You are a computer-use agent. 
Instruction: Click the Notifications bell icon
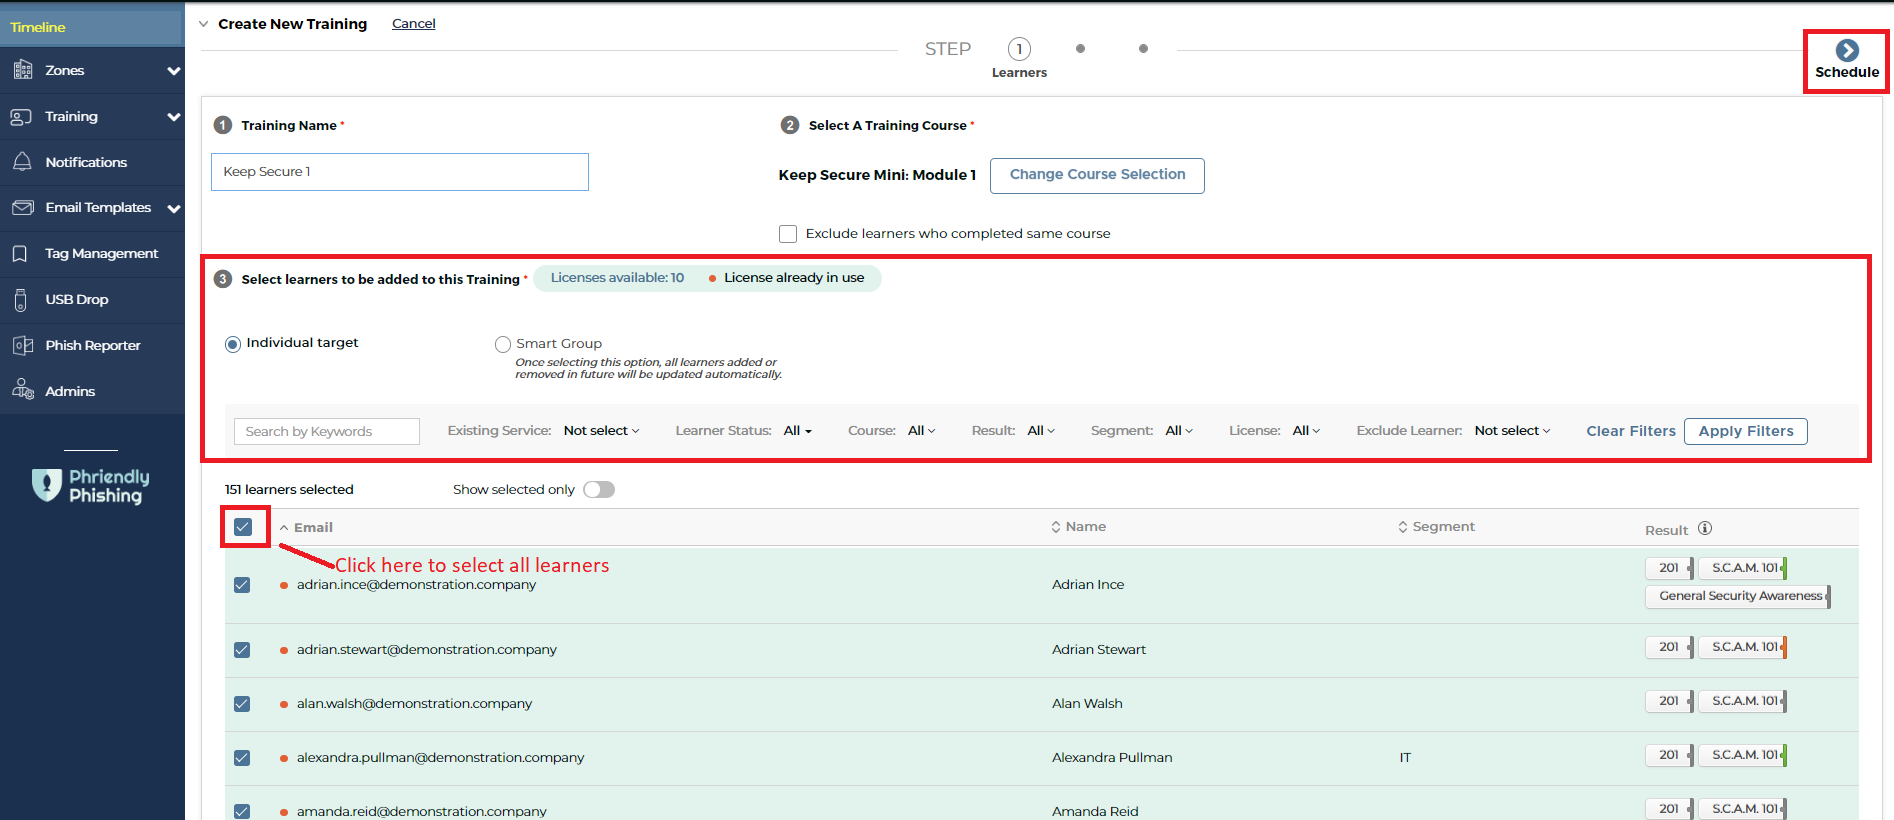(x=22, y=162)
